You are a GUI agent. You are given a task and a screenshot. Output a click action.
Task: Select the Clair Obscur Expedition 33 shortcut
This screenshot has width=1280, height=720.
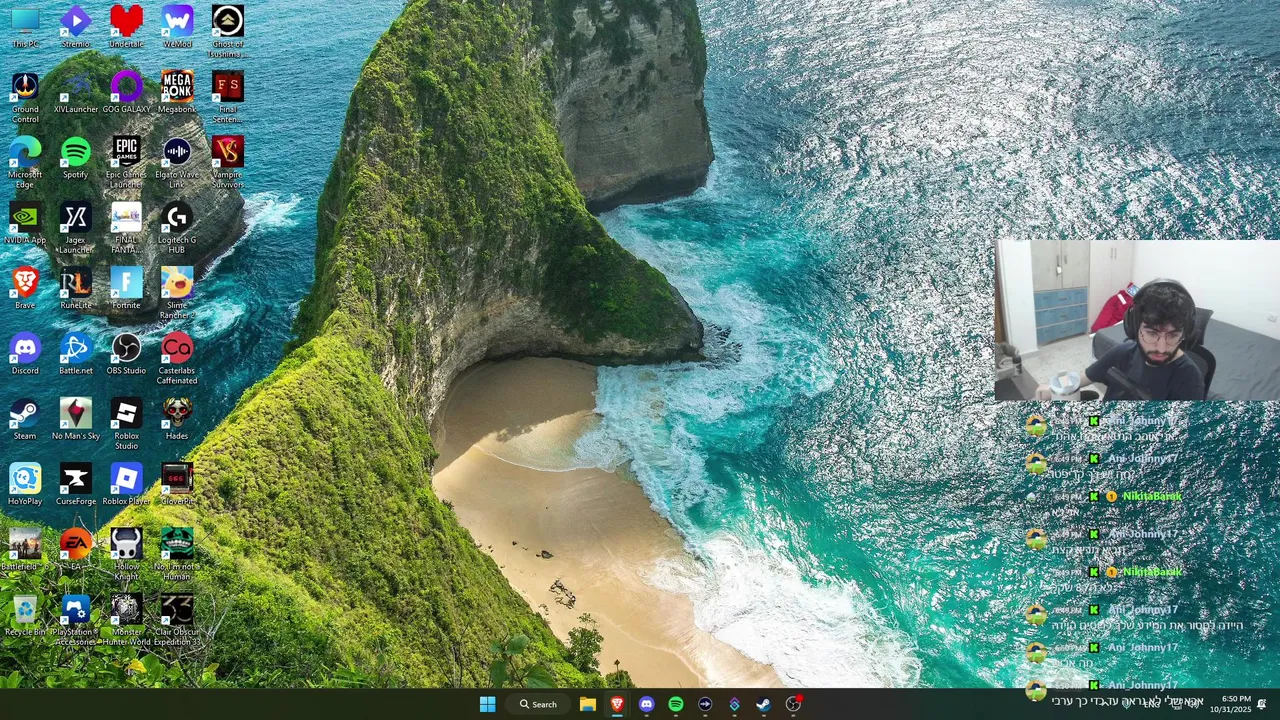click(177, 619)
